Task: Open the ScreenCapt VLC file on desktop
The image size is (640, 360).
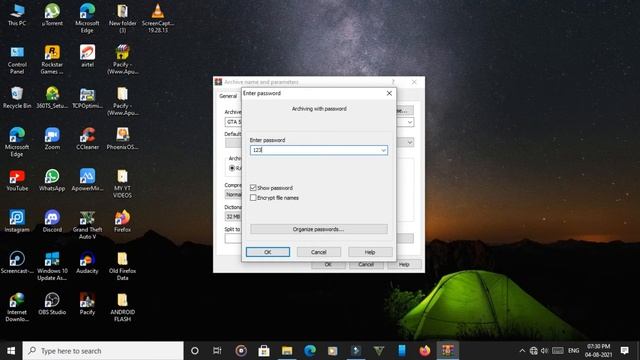Action: click(158, 19)
